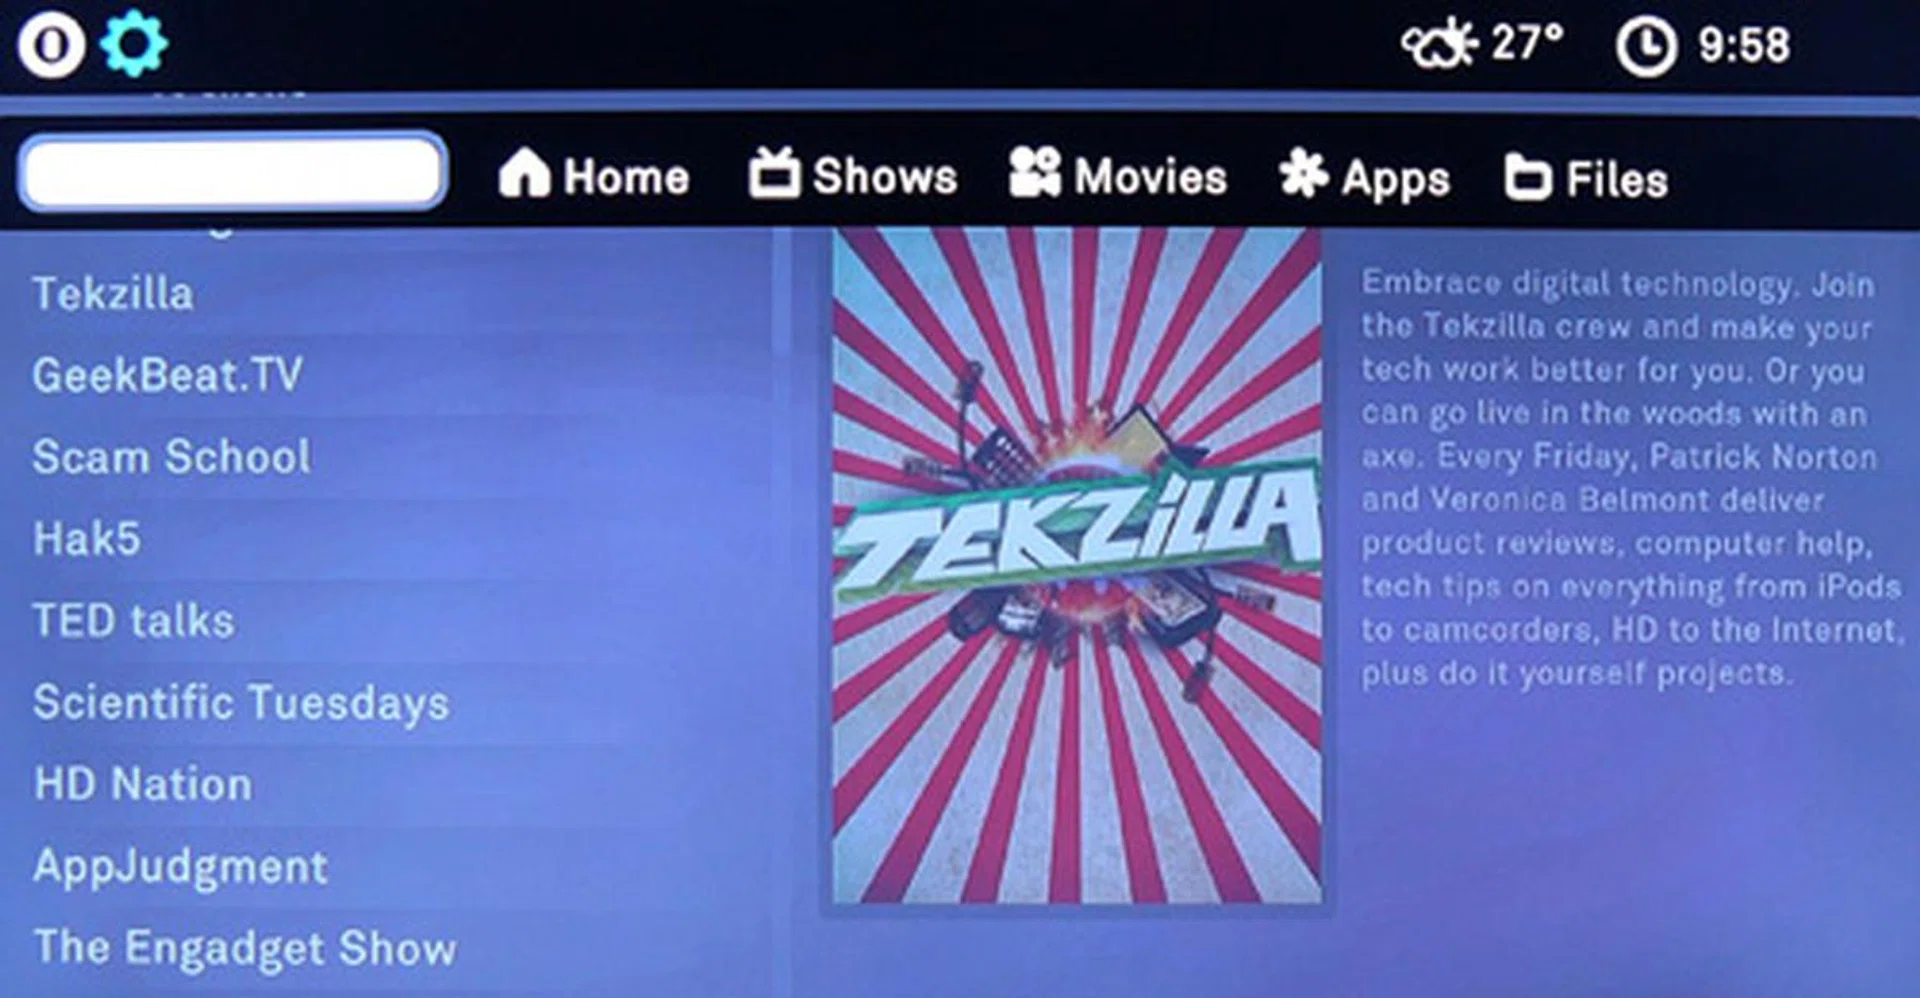Choose GeekBeat.TV from the list
This screenshot has height=998, width=1920.
click(x=167, y=376)
